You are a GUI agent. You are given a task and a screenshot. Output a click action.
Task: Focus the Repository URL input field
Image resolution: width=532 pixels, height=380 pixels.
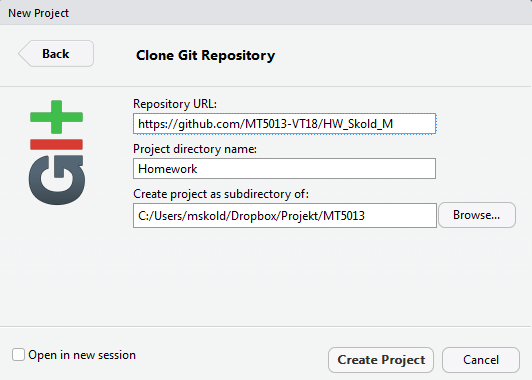(x=284, y=124)
